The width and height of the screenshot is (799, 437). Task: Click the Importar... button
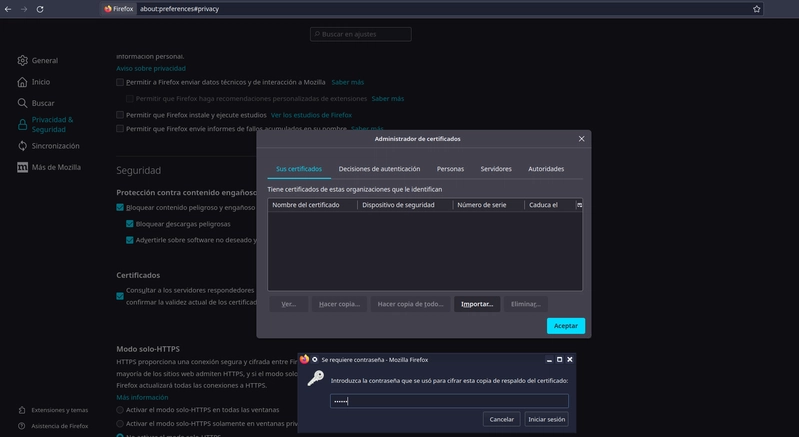(477, 304)
